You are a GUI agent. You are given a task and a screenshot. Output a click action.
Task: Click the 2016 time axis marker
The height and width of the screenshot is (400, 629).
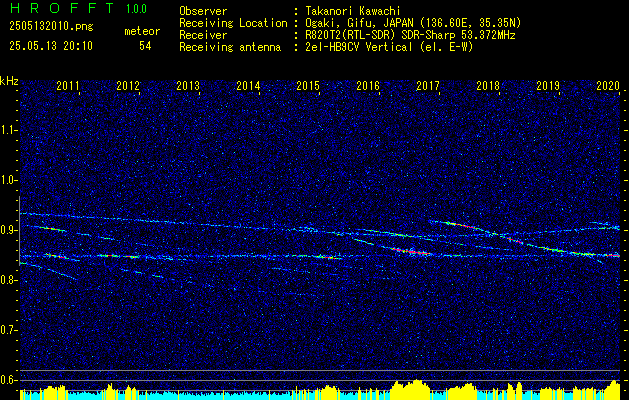point(368,85)
